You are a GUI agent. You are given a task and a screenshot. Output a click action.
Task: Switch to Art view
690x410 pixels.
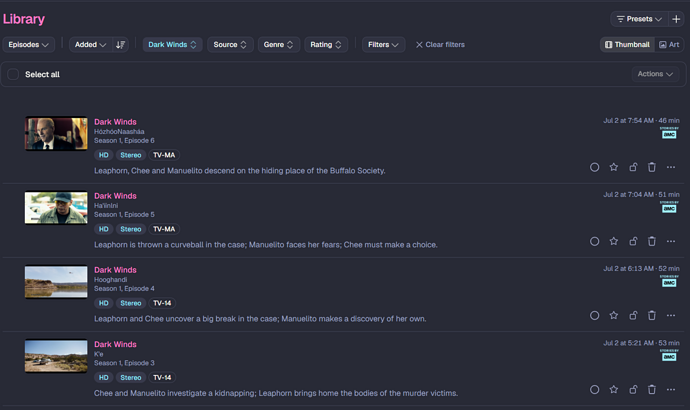pyautogui.click(x=669, y=44)
